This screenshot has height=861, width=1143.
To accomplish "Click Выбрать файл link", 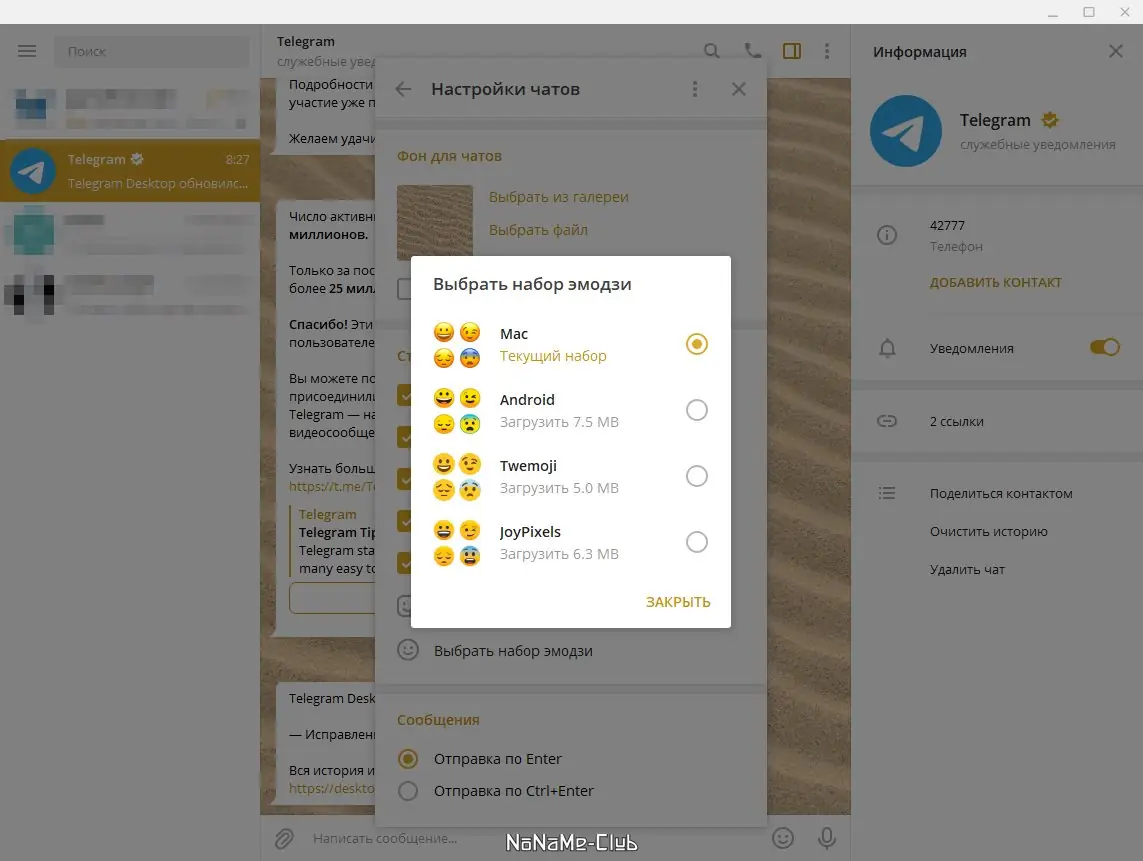I will [x=538, y=230].
